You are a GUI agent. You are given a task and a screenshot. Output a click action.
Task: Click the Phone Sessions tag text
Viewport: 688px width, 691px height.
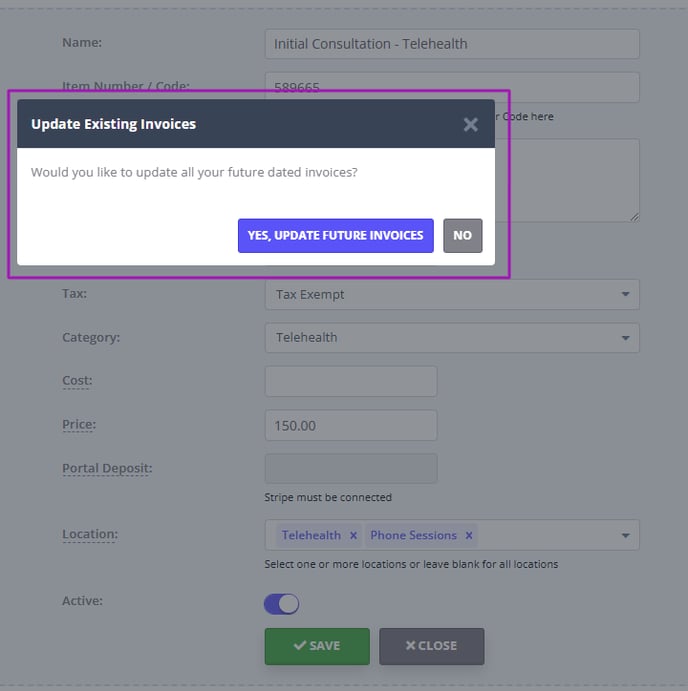click(x=413, y=535)
